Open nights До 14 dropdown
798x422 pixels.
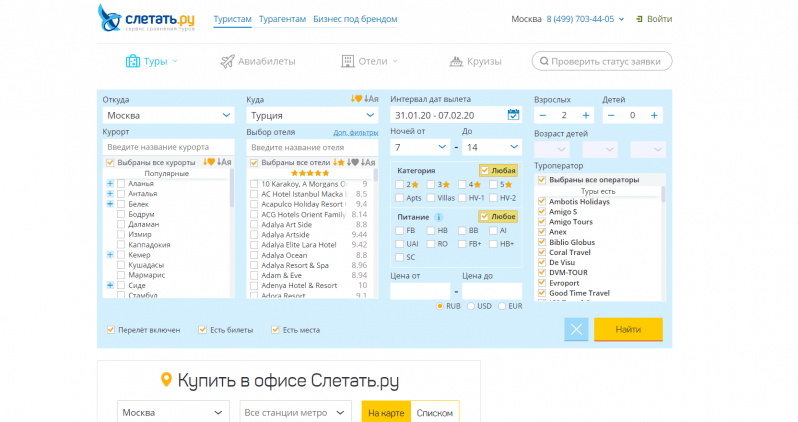[492, 147]
